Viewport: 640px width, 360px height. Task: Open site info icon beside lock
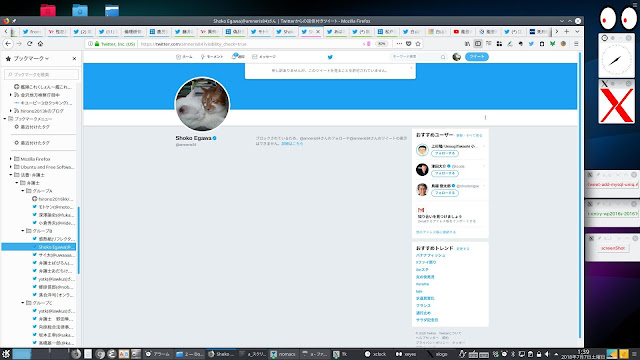pos(90,44)
